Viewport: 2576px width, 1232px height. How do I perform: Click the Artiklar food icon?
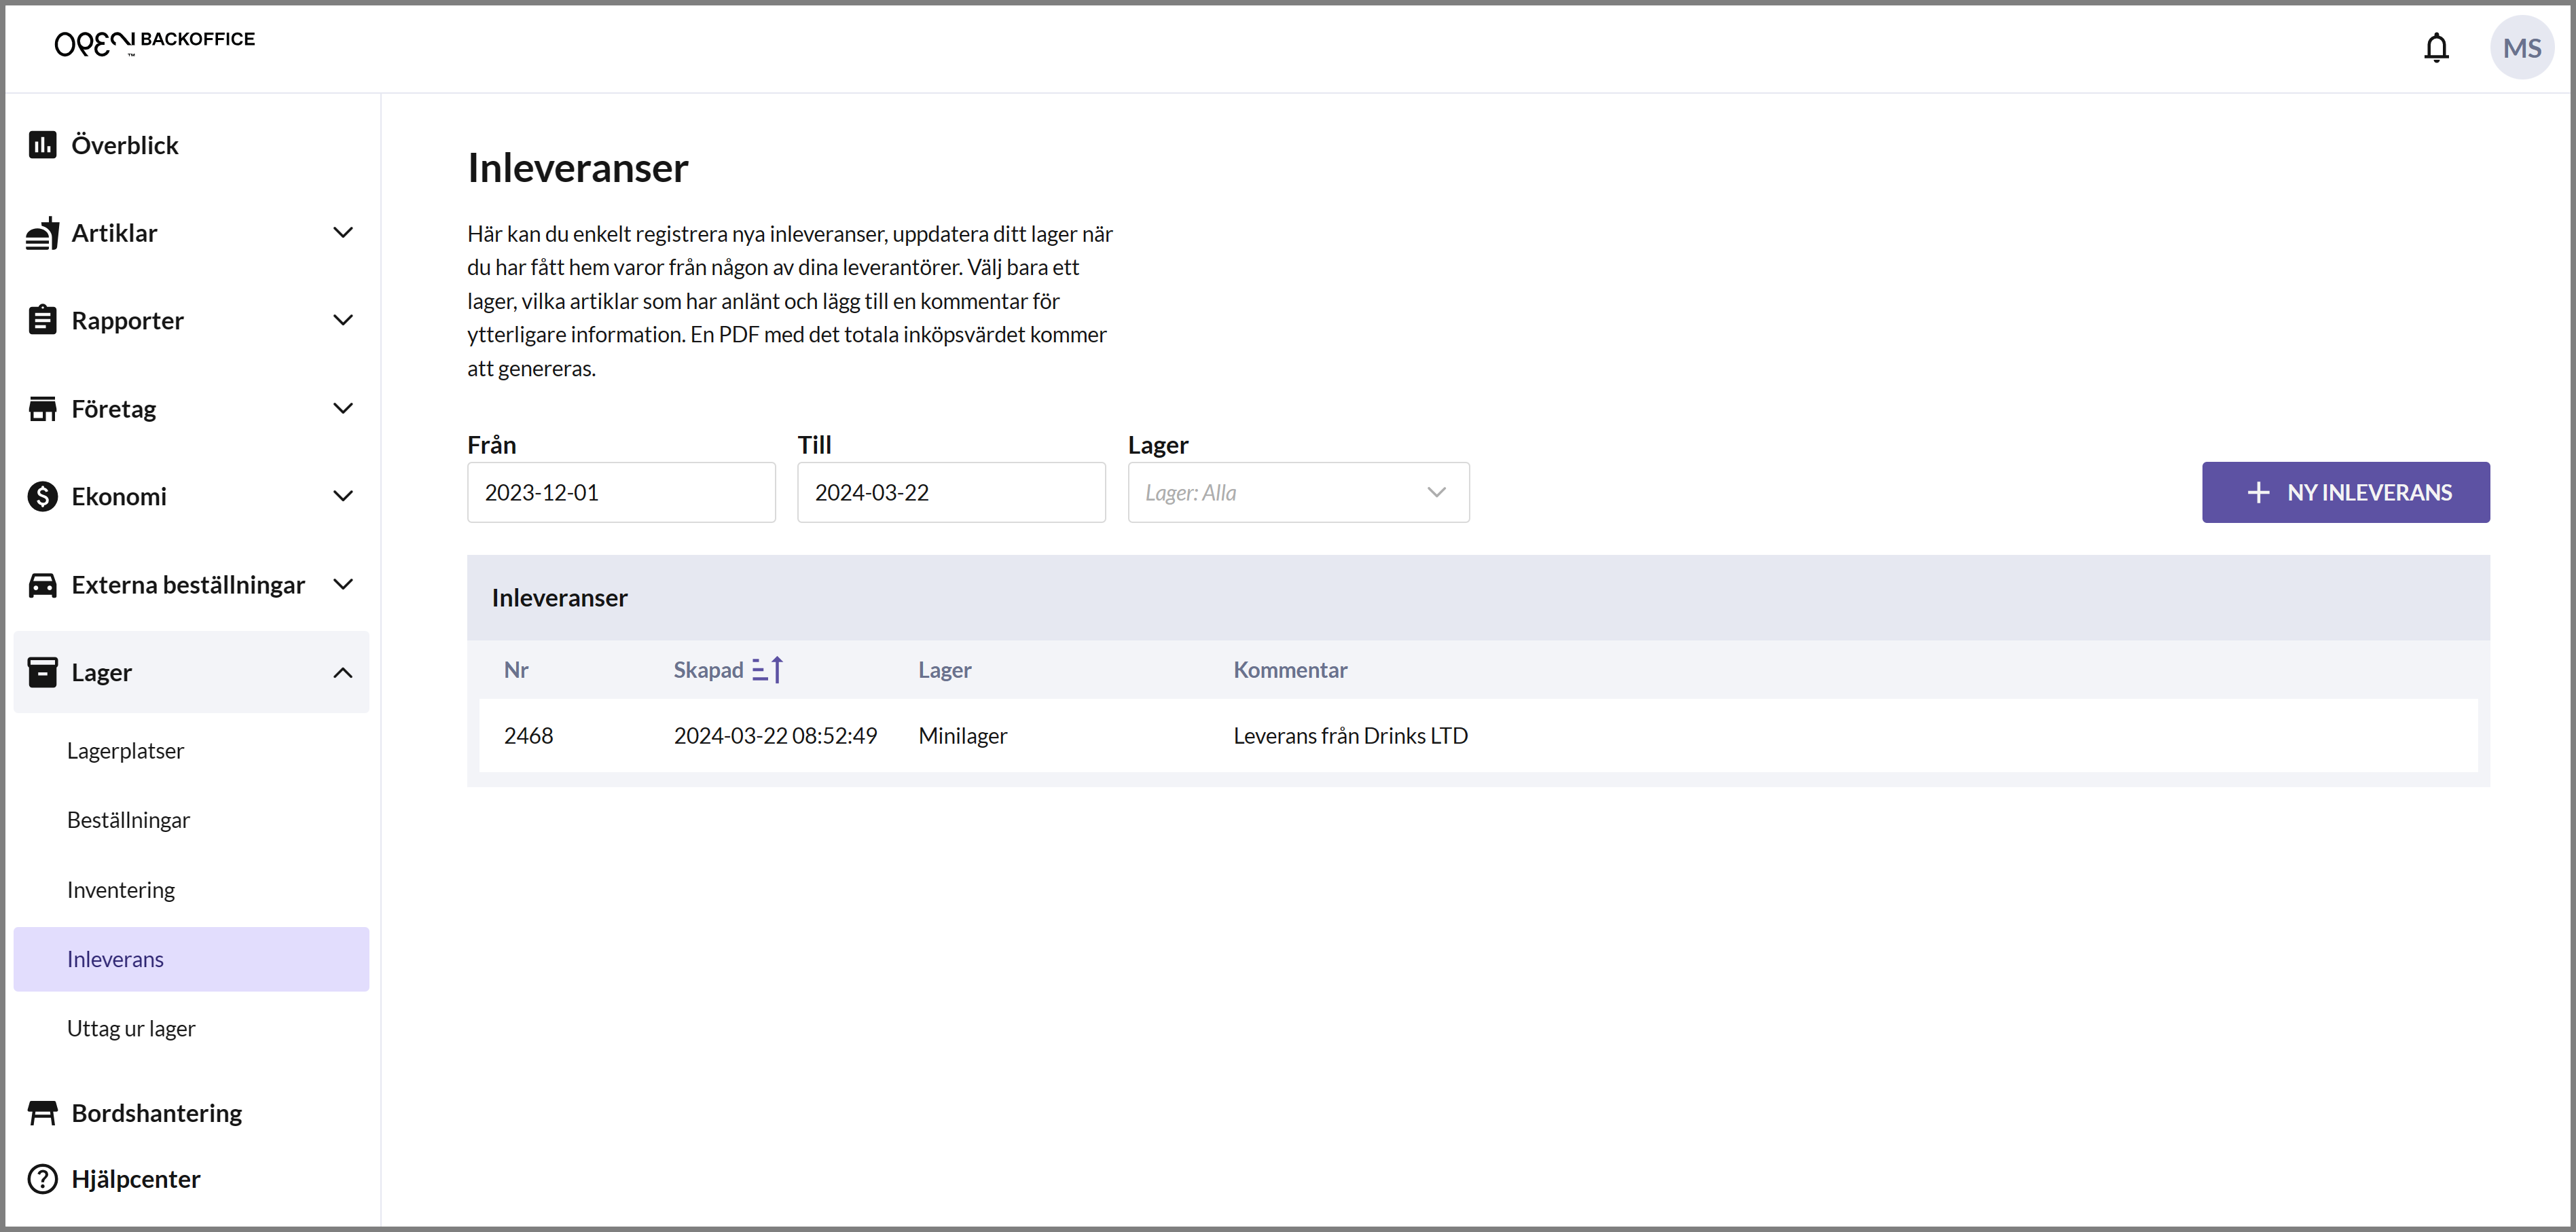pos(42,233)
